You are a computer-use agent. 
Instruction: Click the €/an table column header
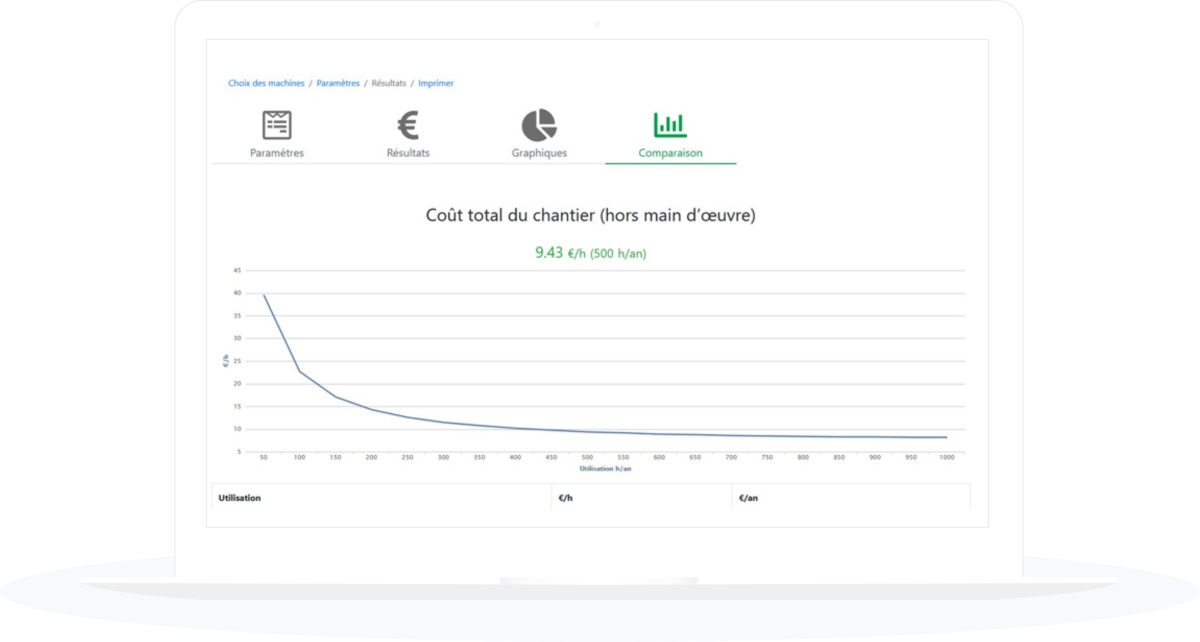coord(748,498)
